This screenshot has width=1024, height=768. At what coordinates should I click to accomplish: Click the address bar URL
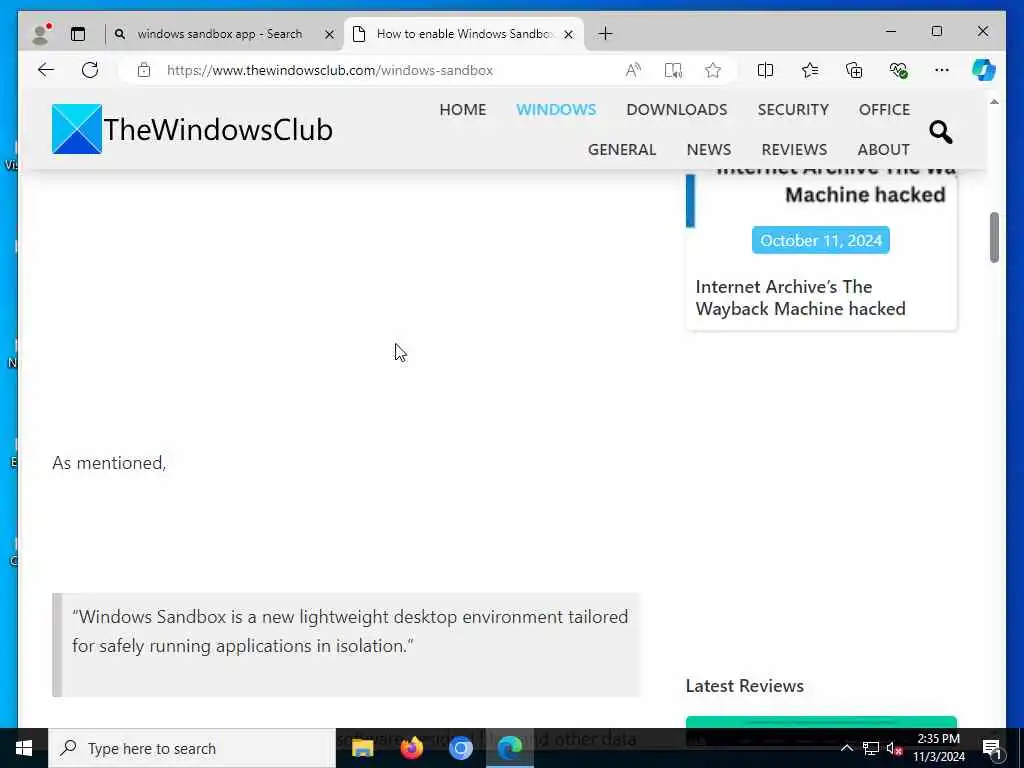[x=330, y=71]
